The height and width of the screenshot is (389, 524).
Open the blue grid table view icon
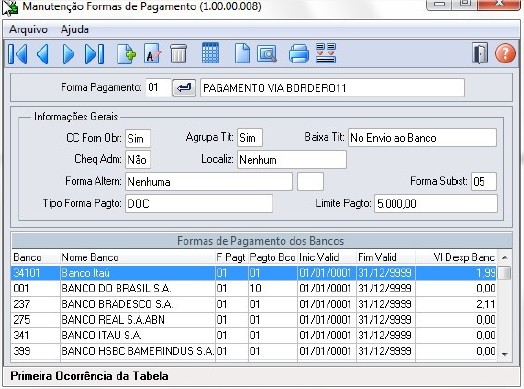(x=211, y=53)
